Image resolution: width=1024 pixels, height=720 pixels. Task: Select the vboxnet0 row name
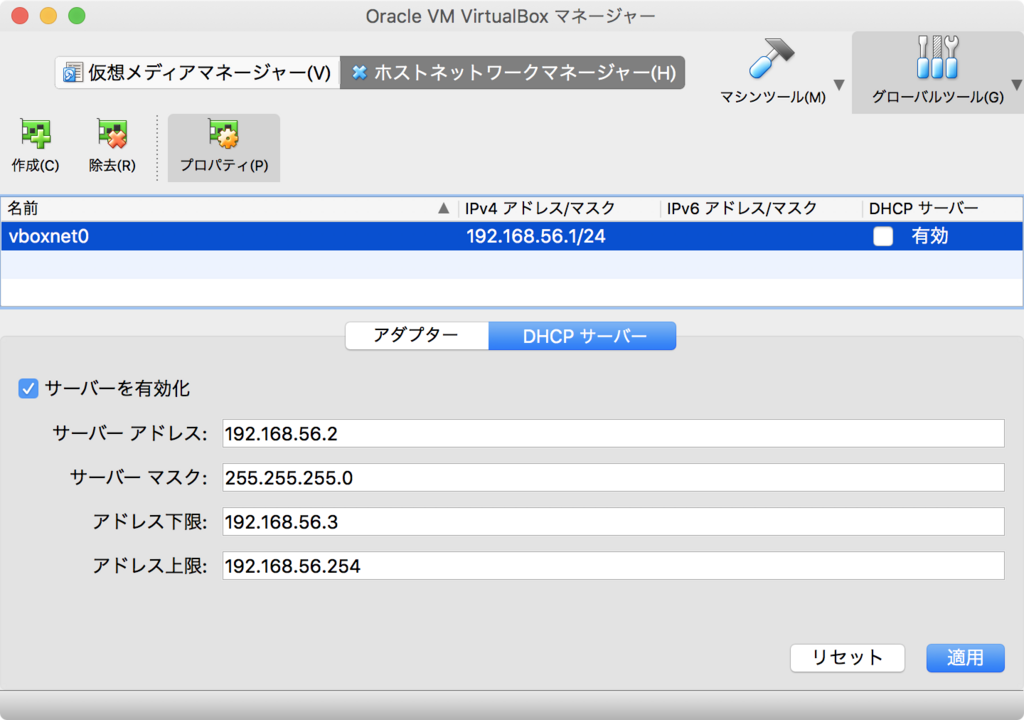[49, 236]
